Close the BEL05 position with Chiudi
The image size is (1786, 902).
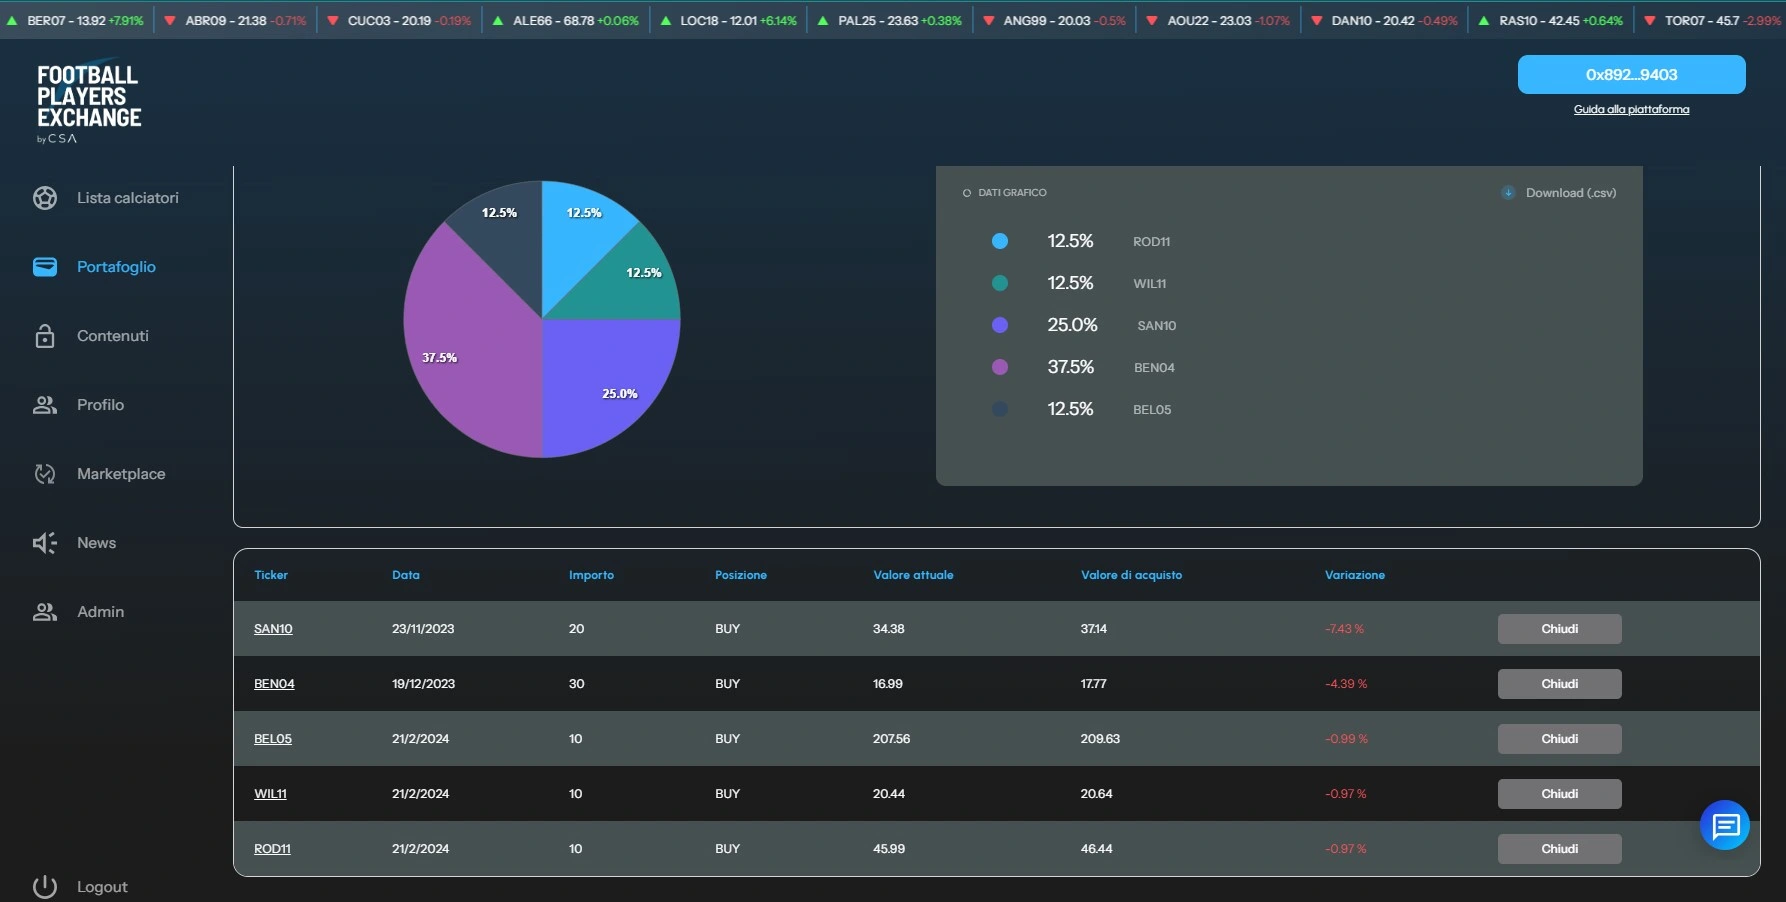tap(1559, 739)
